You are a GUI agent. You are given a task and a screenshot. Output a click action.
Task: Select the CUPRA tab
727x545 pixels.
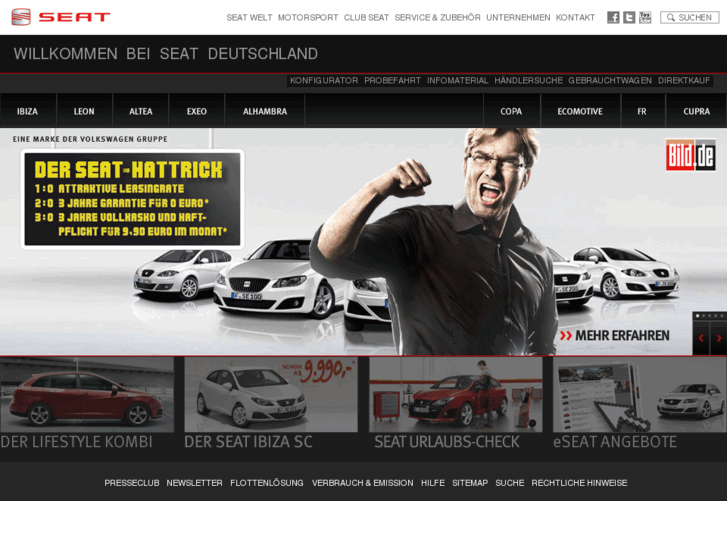696,111
